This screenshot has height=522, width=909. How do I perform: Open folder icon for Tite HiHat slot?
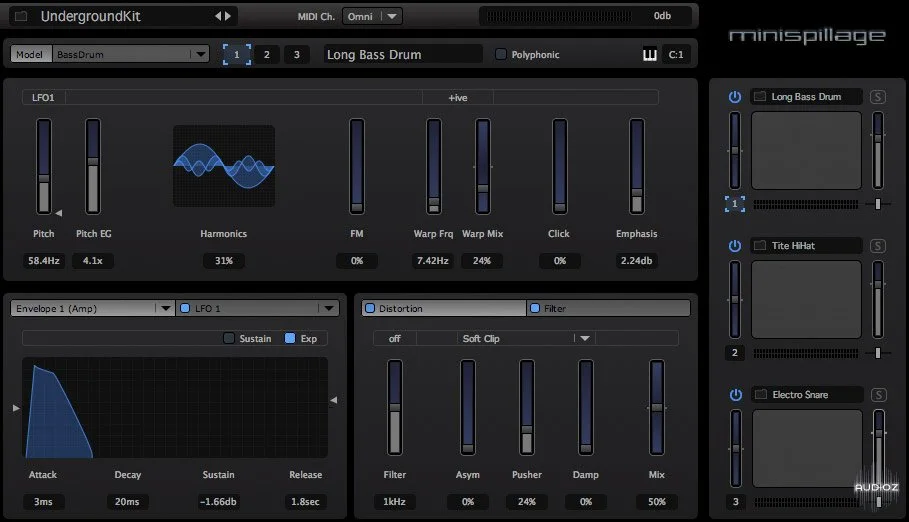760,246
